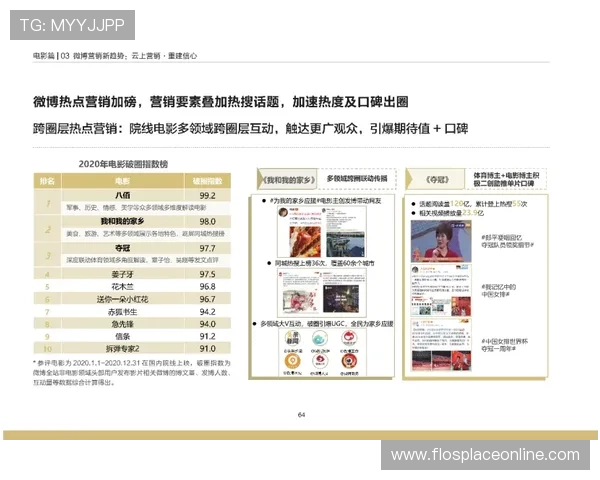Click the 多领域跨圈联动传播 dashed label

coord(357,178)
